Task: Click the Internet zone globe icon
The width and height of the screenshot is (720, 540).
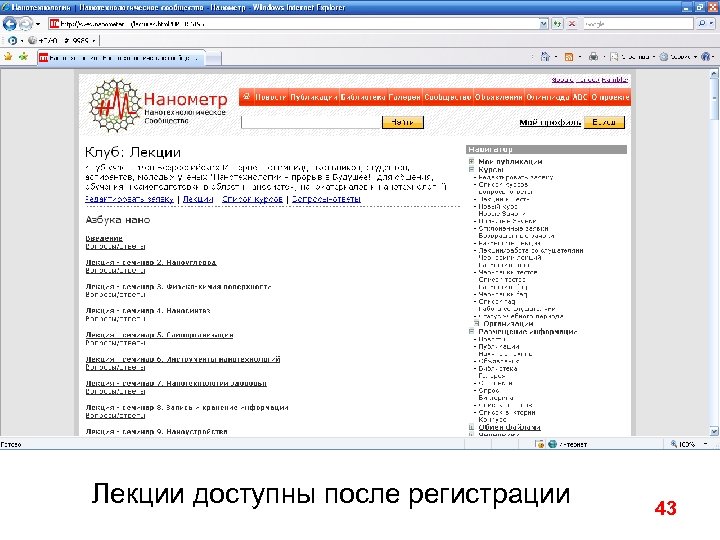Action: (552, 444)
